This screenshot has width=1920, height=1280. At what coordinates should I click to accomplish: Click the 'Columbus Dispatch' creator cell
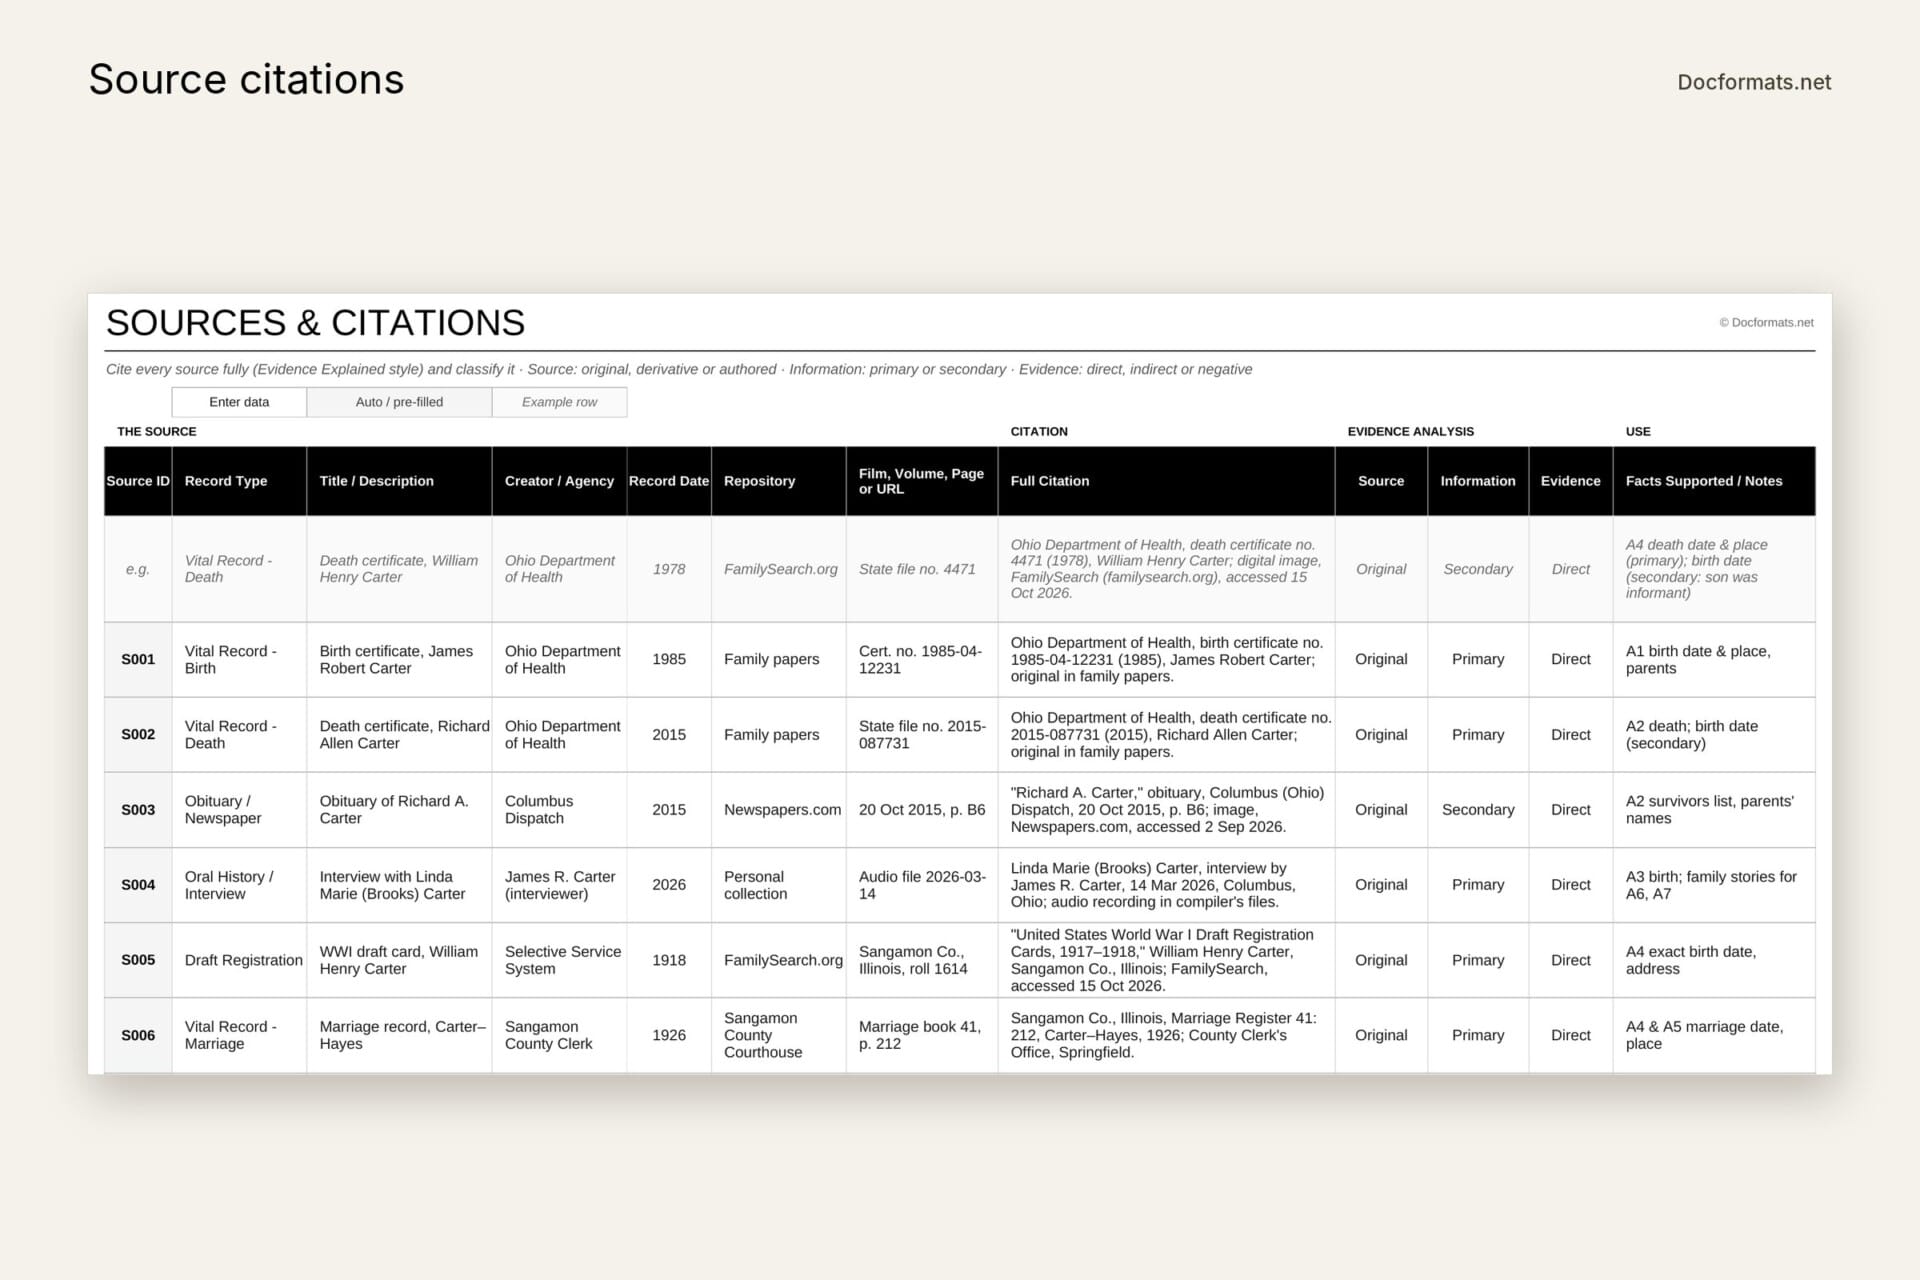pyautogui.click(x=559, y=810)
